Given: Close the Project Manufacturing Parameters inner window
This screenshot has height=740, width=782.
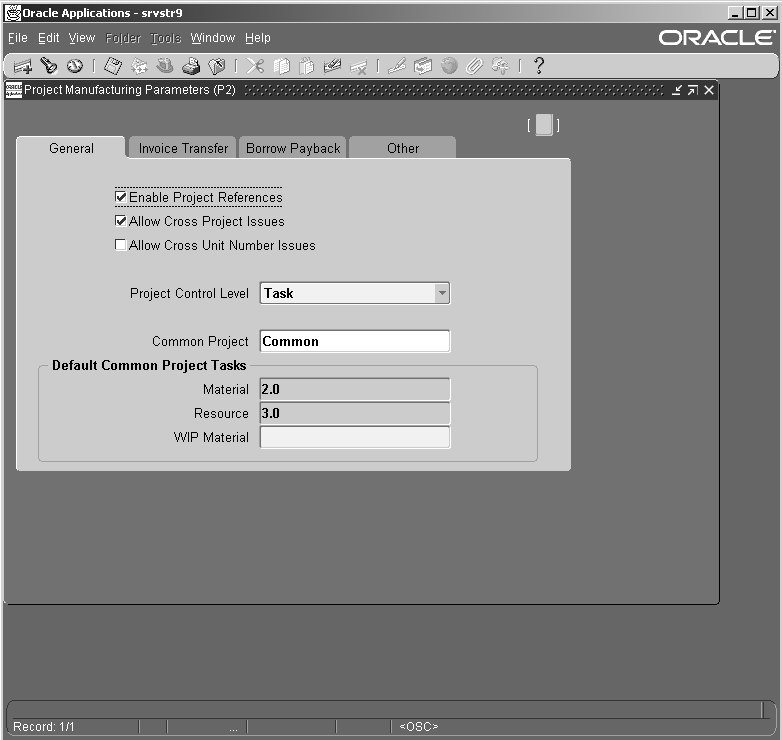Looking at the screenshot, I should [x=709, y=90].
